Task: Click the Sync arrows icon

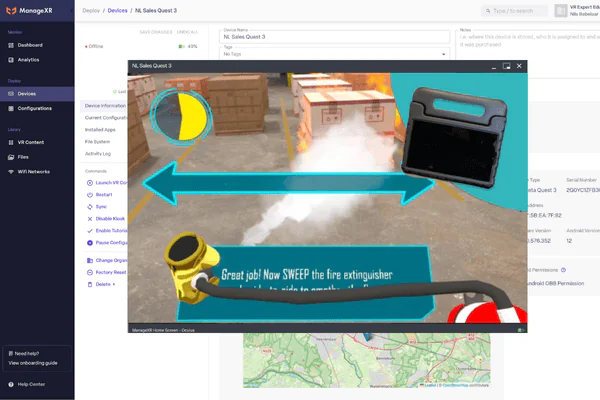Action: (90, 207)
